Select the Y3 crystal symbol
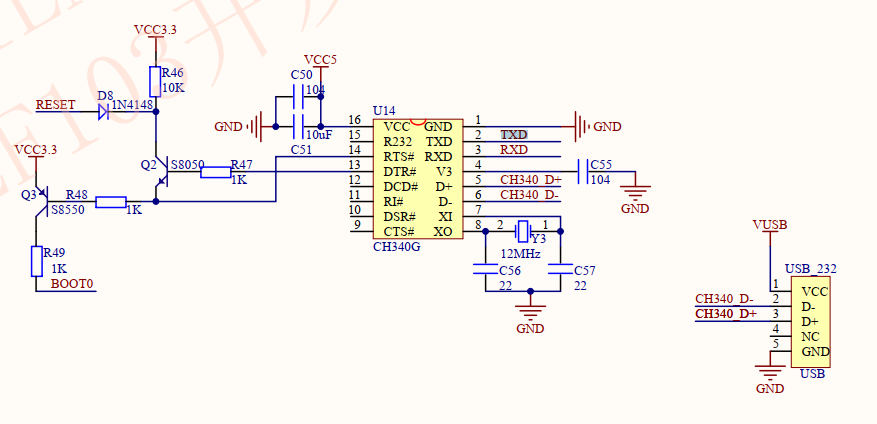877x424 pixels. click(x=523, y=230)
